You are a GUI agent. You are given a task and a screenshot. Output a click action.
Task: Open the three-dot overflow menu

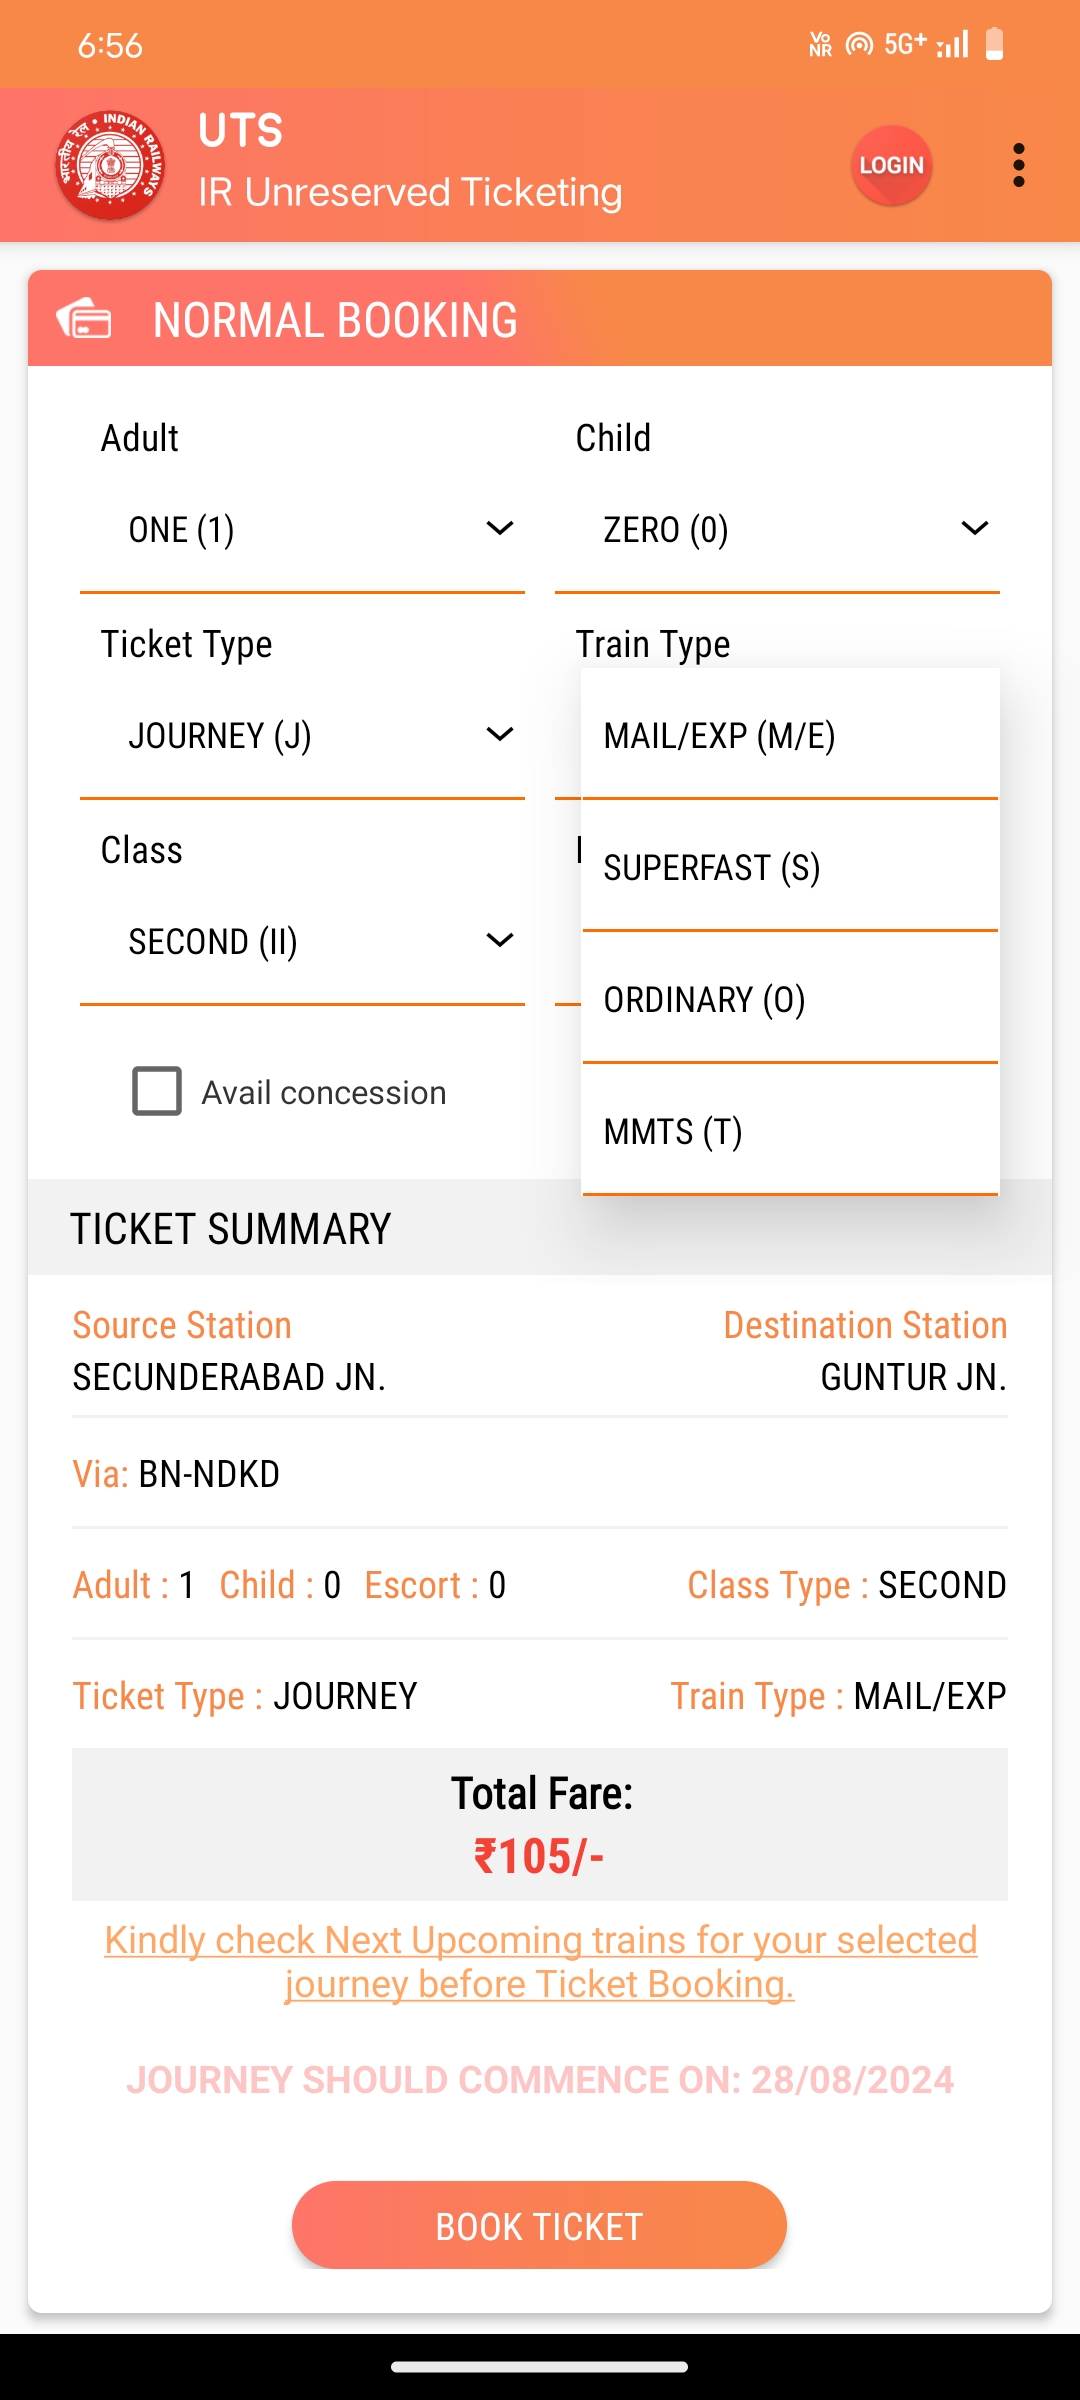(1018, 165)
